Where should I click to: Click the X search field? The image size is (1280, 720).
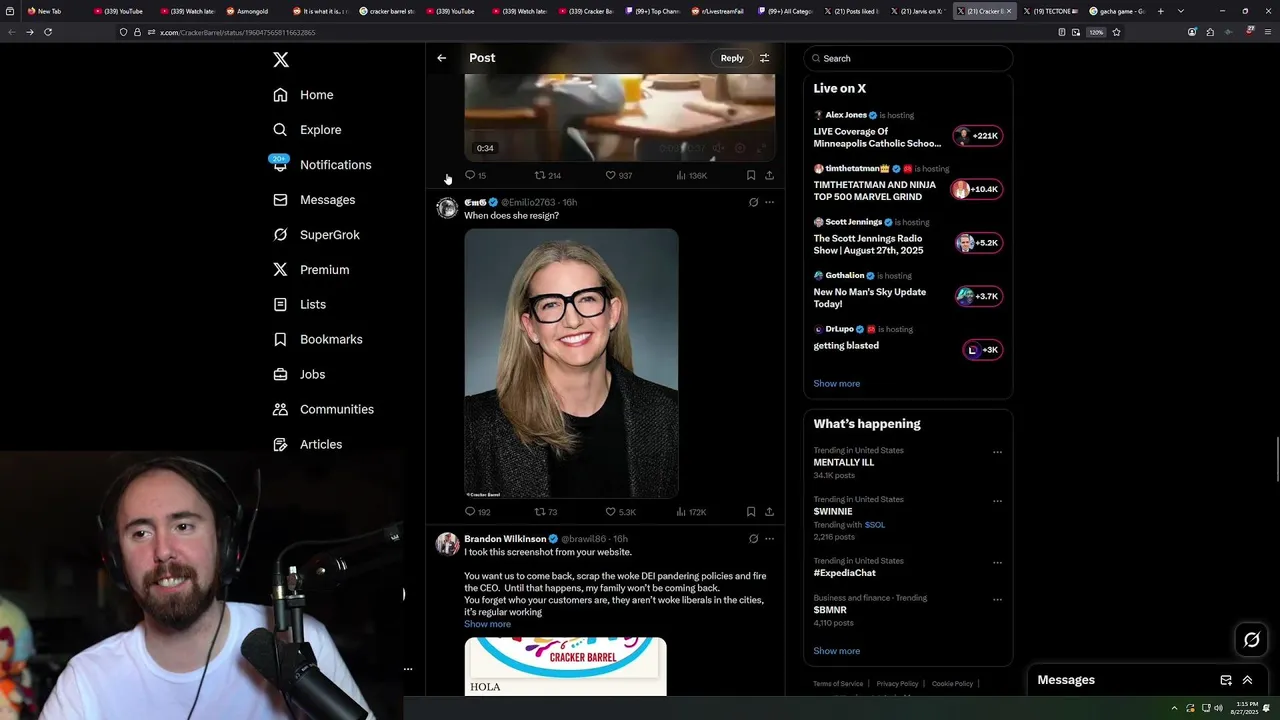point(908,58)
